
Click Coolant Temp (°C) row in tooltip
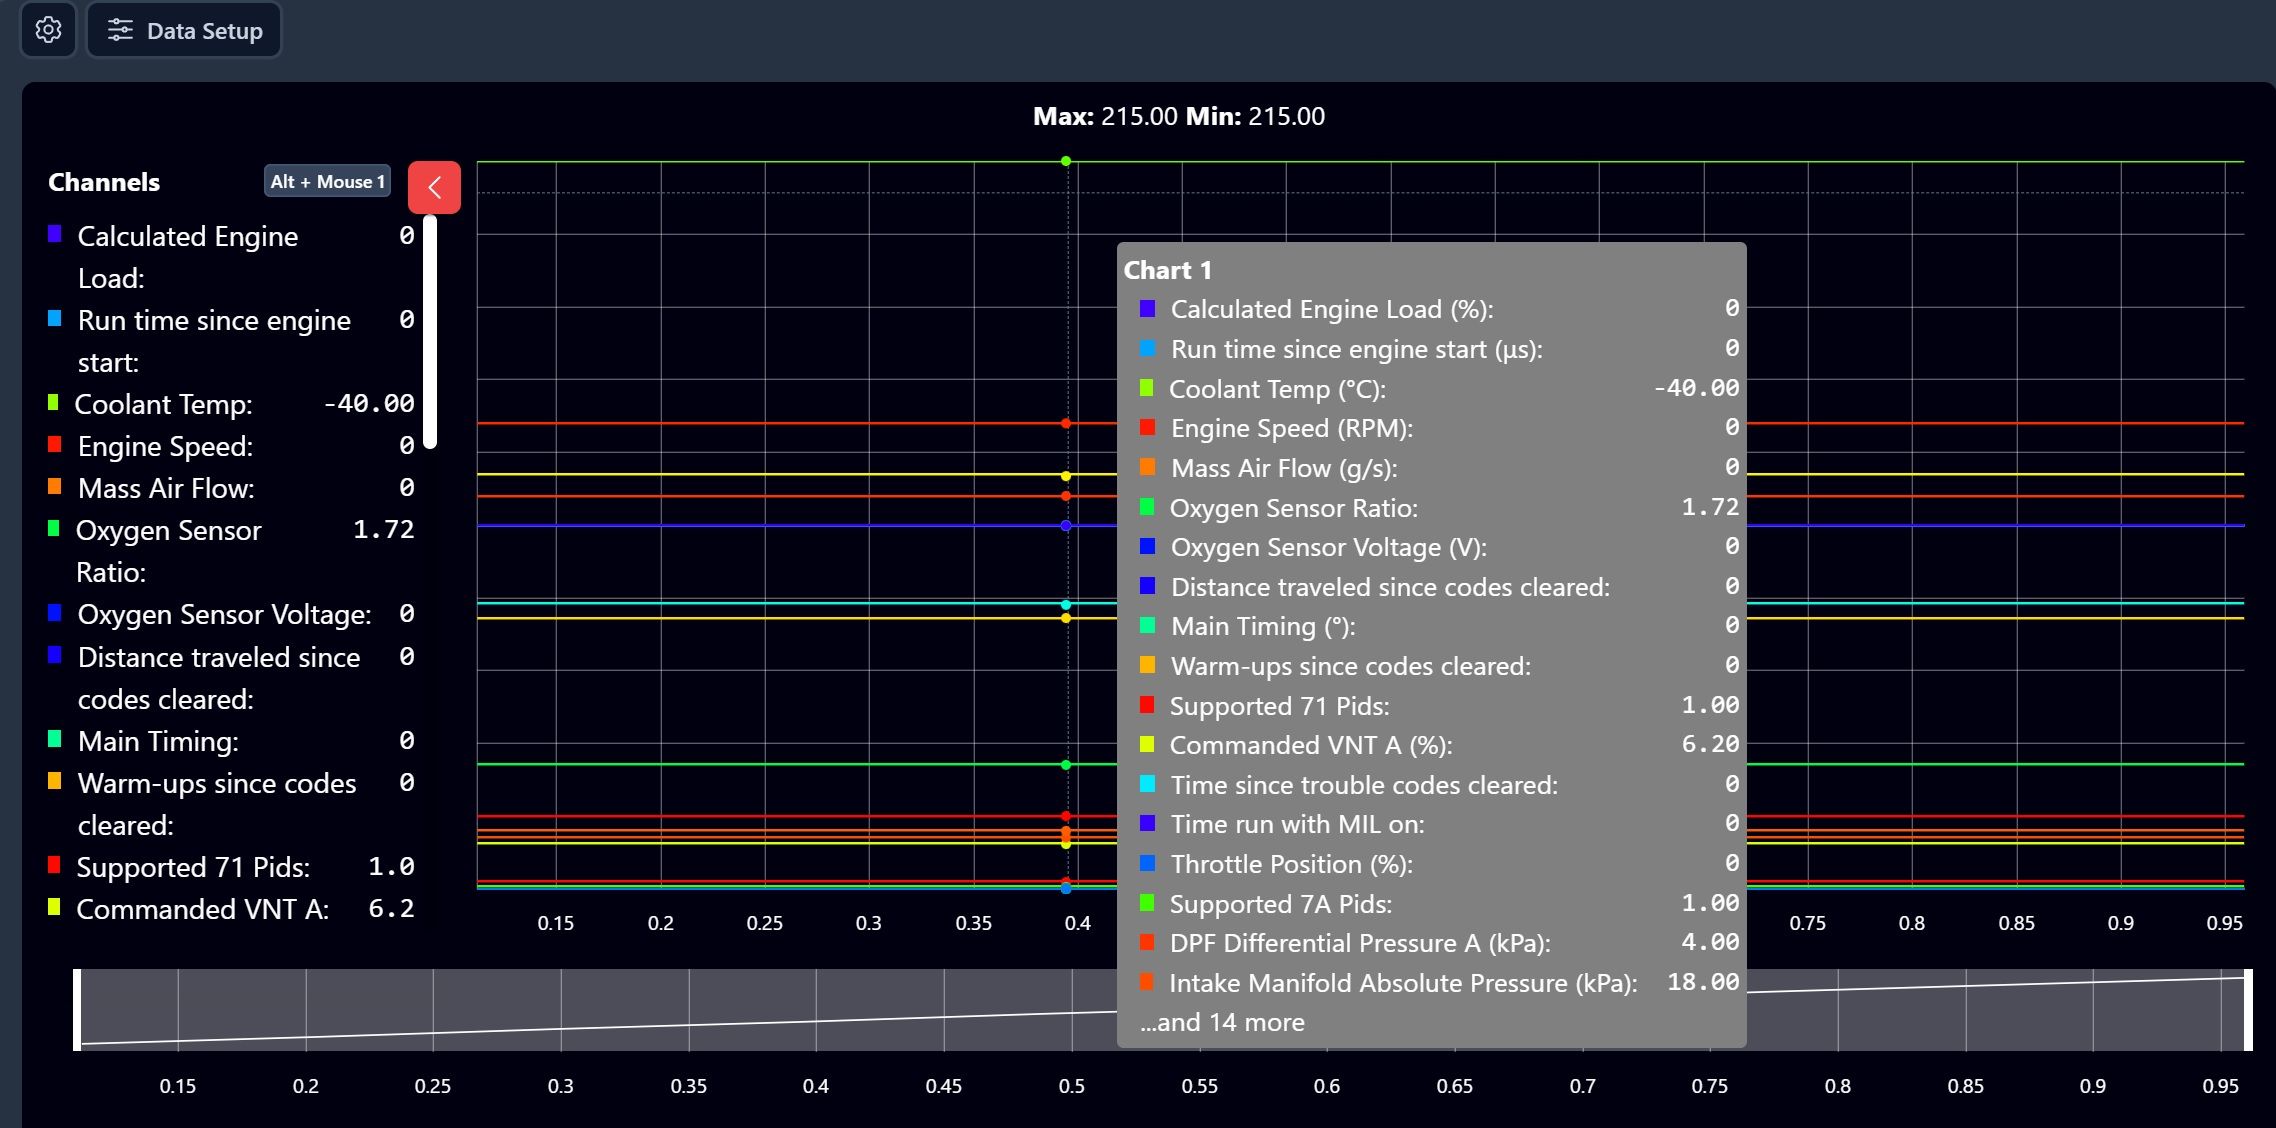coord(1439,389)
